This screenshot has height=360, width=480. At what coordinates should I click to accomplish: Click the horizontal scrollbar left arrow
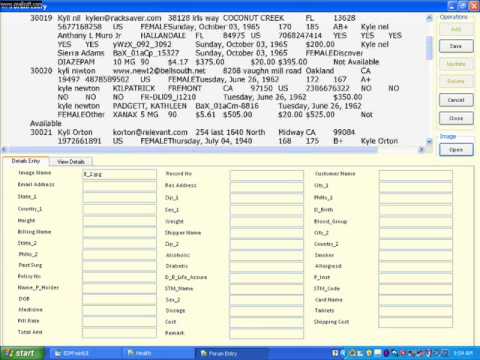coord(4,149)
